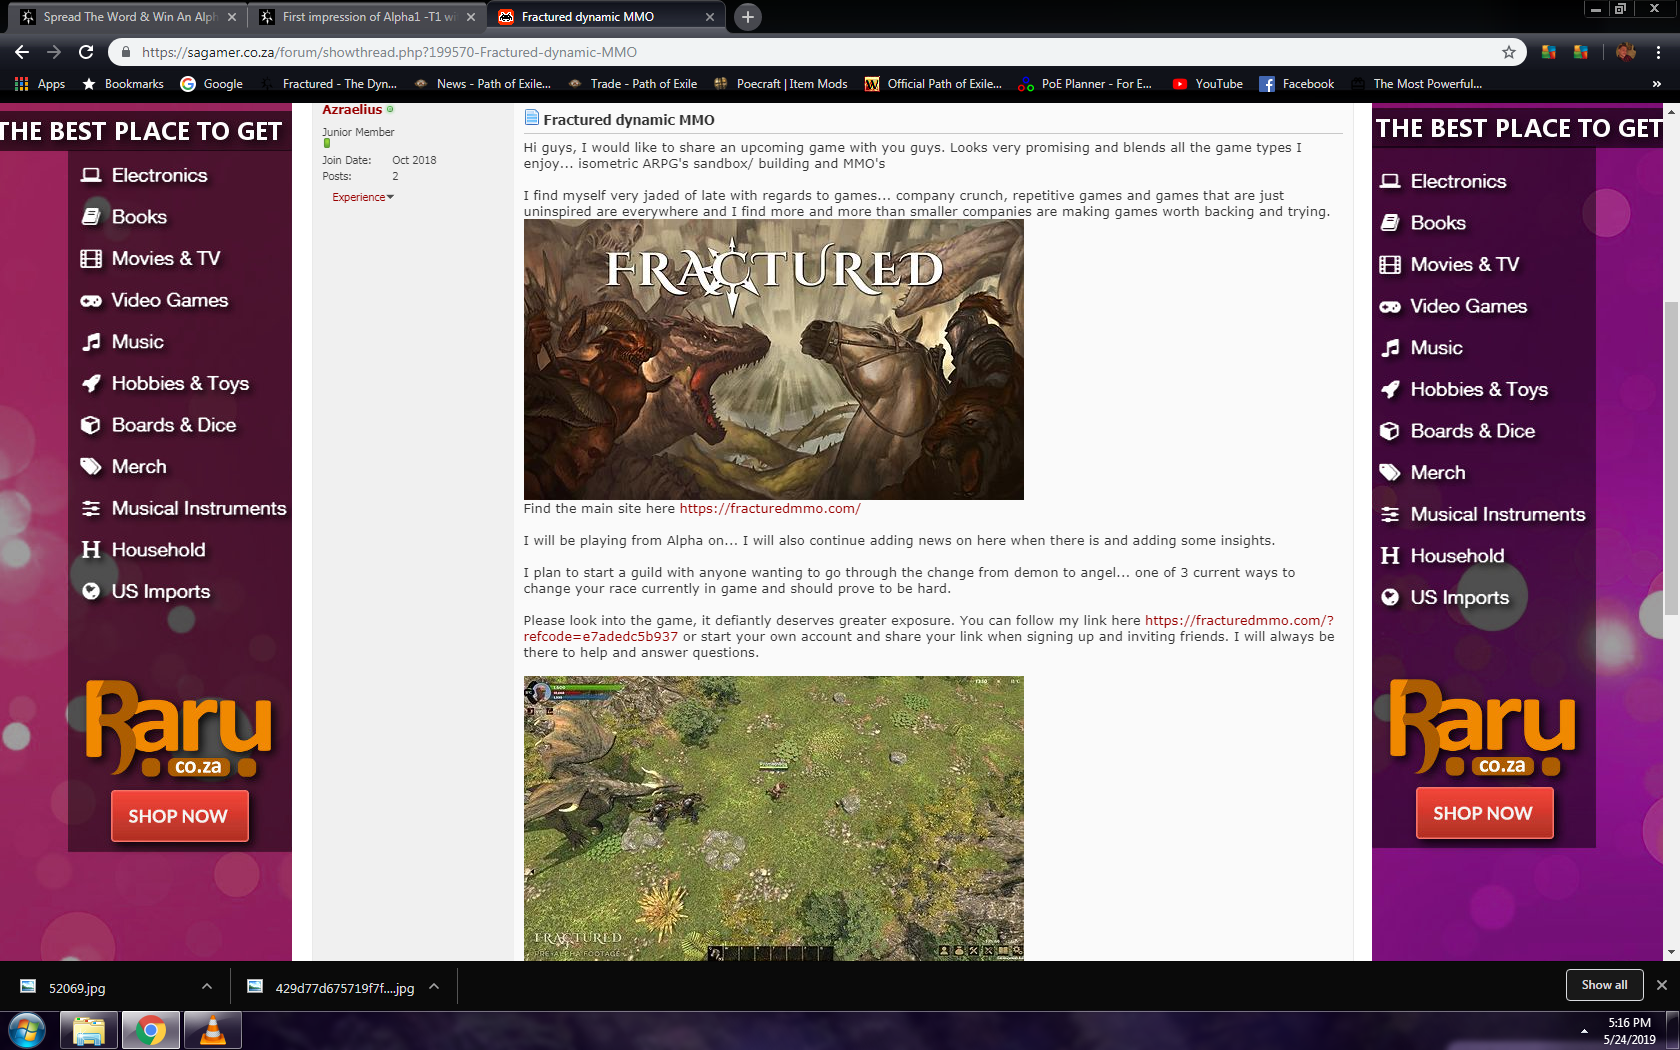Viewport: 1680px width, 1050px height.
Task: Open 'Official Path of Exile...' bookmark
Action: click(933, 84)
